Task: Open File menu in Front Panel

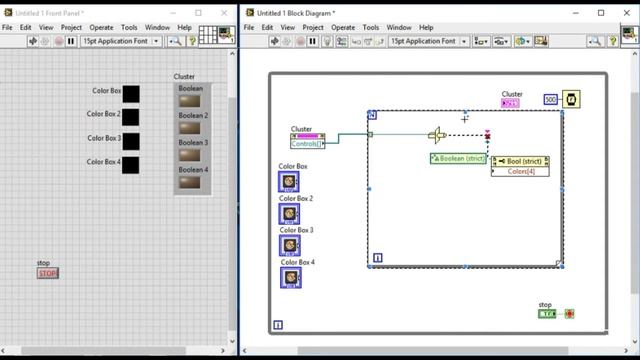Action: click(x=7, y=27)
